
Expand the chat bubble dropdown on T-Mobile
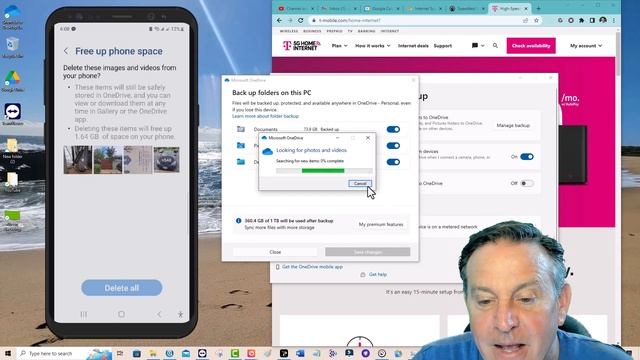(x=478, y=46)
